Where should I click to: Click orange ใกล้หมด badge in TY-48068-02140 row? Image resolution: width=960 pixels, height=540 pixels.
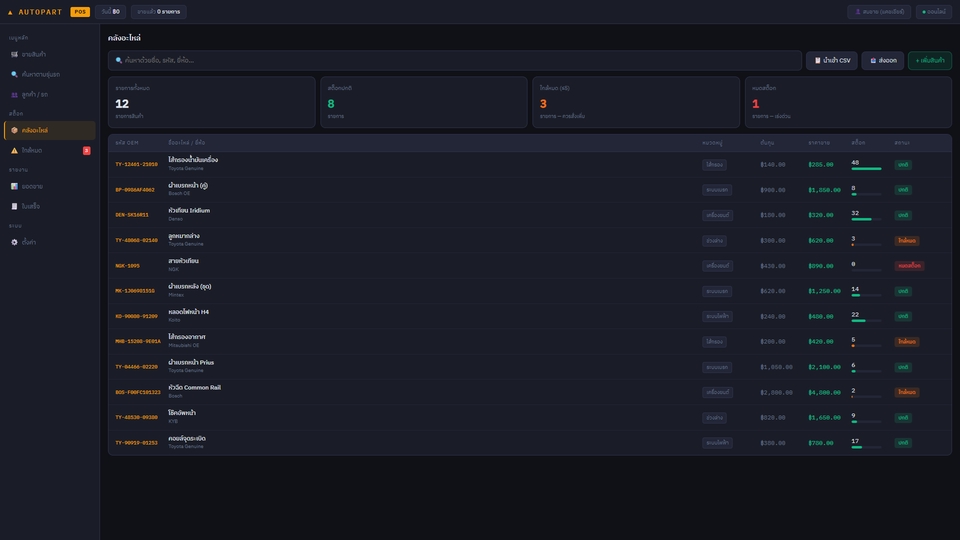coord(907,241)
